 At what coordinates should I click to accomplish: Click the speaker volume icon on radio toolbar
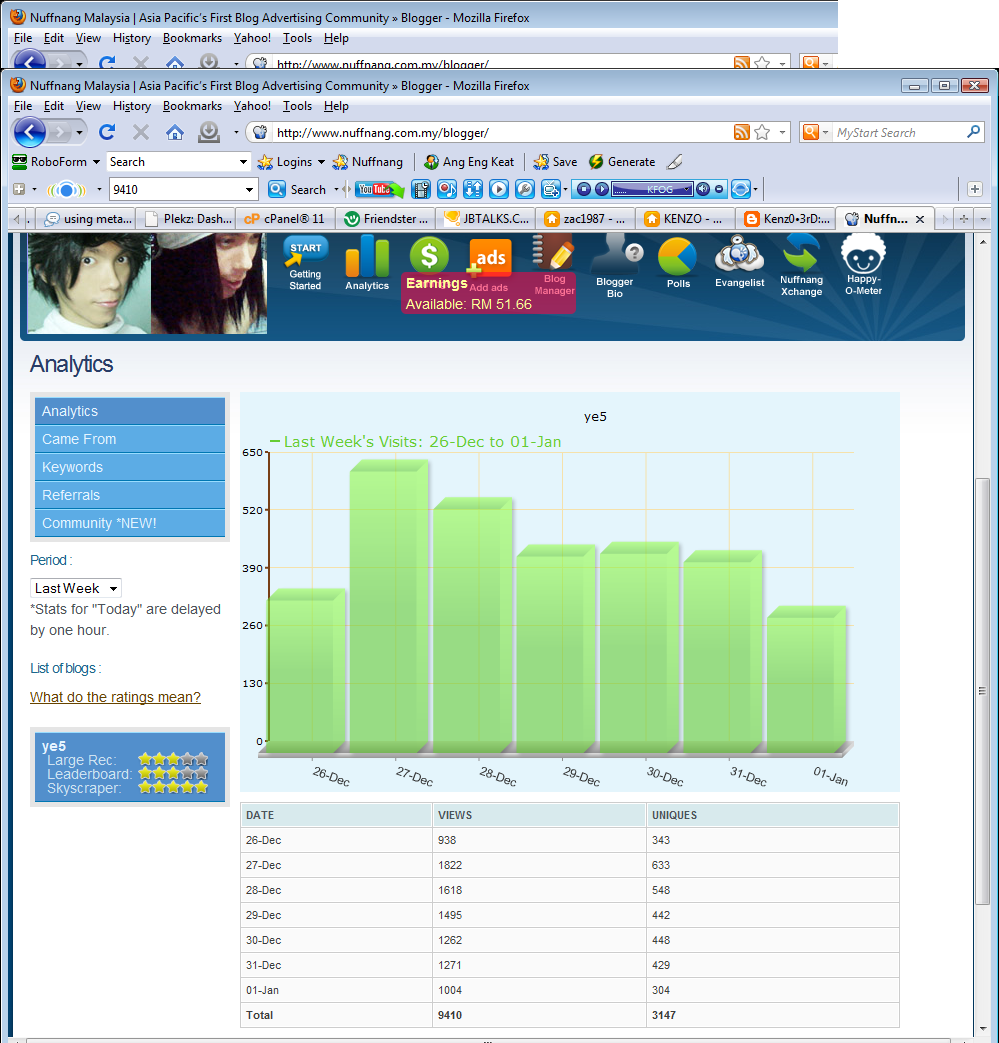[702, 190]
